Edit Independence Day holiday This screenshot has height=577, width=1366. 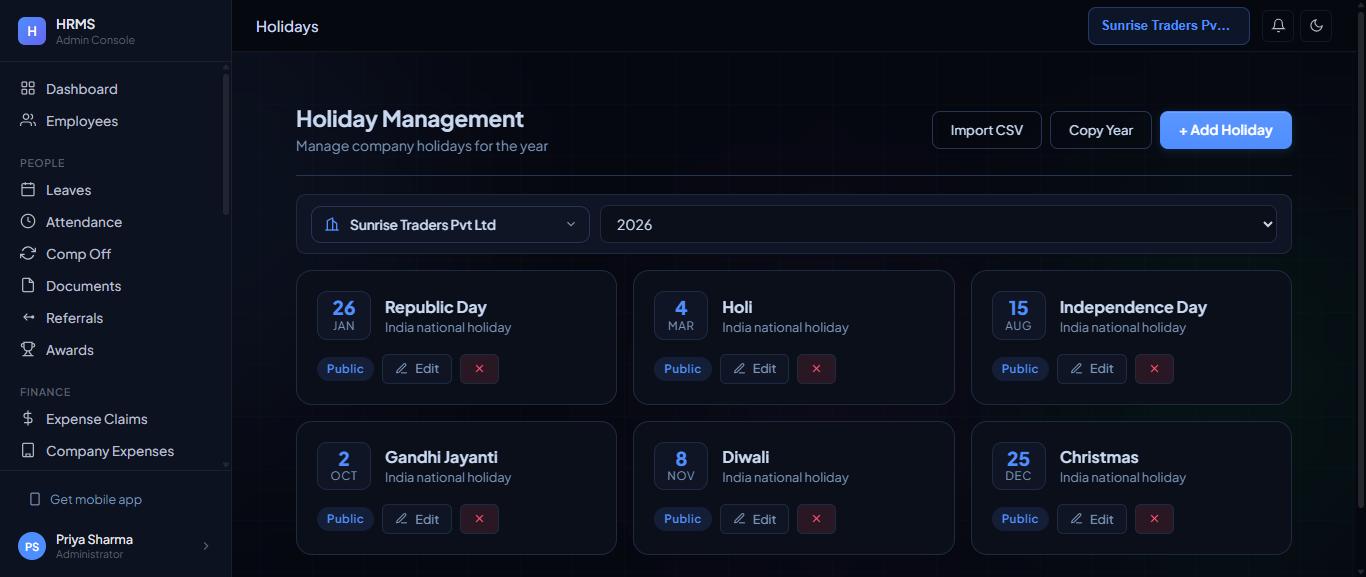click(1092, 369)
